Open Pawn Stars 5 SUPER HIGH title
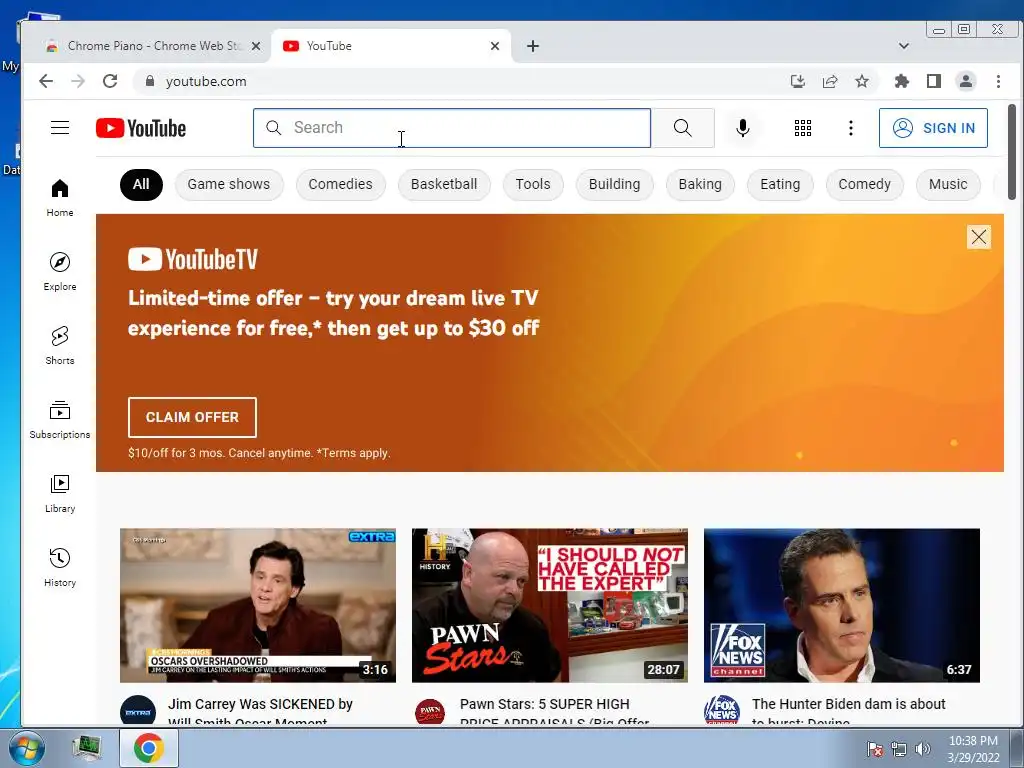This screenshot has height=768, width=1024. pyautogui.click(x=554, y=711)
